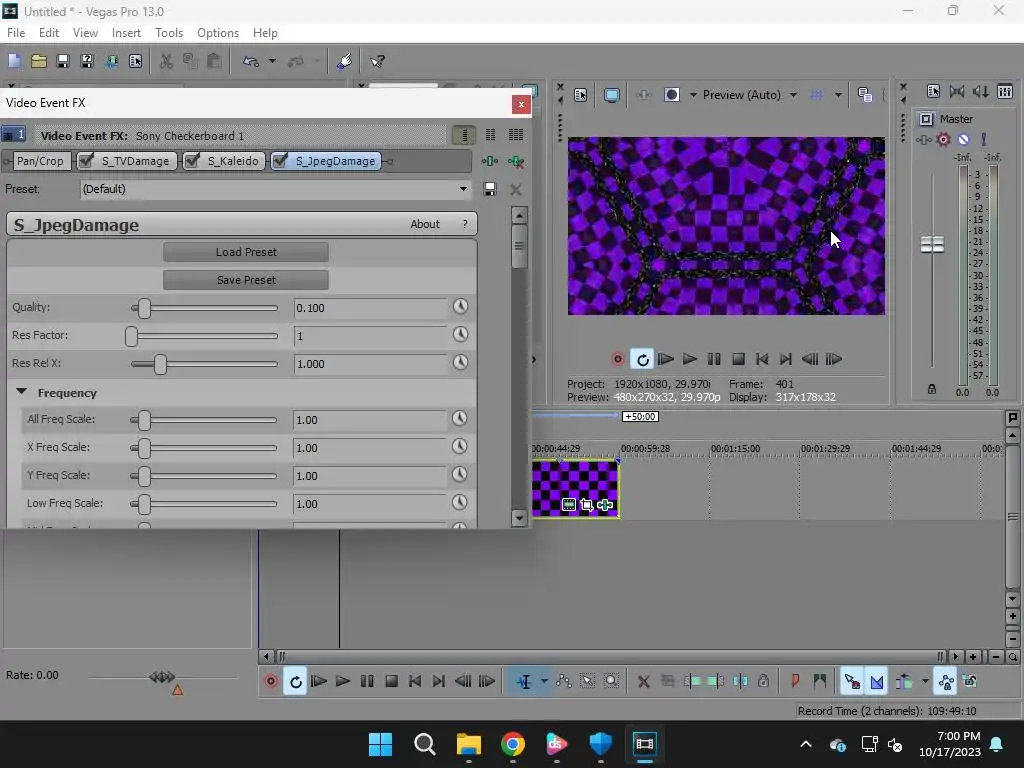1024x768 pixels.
Task: Click the FX panel scrollbar down arrow
Action: [x=519, y=518]
